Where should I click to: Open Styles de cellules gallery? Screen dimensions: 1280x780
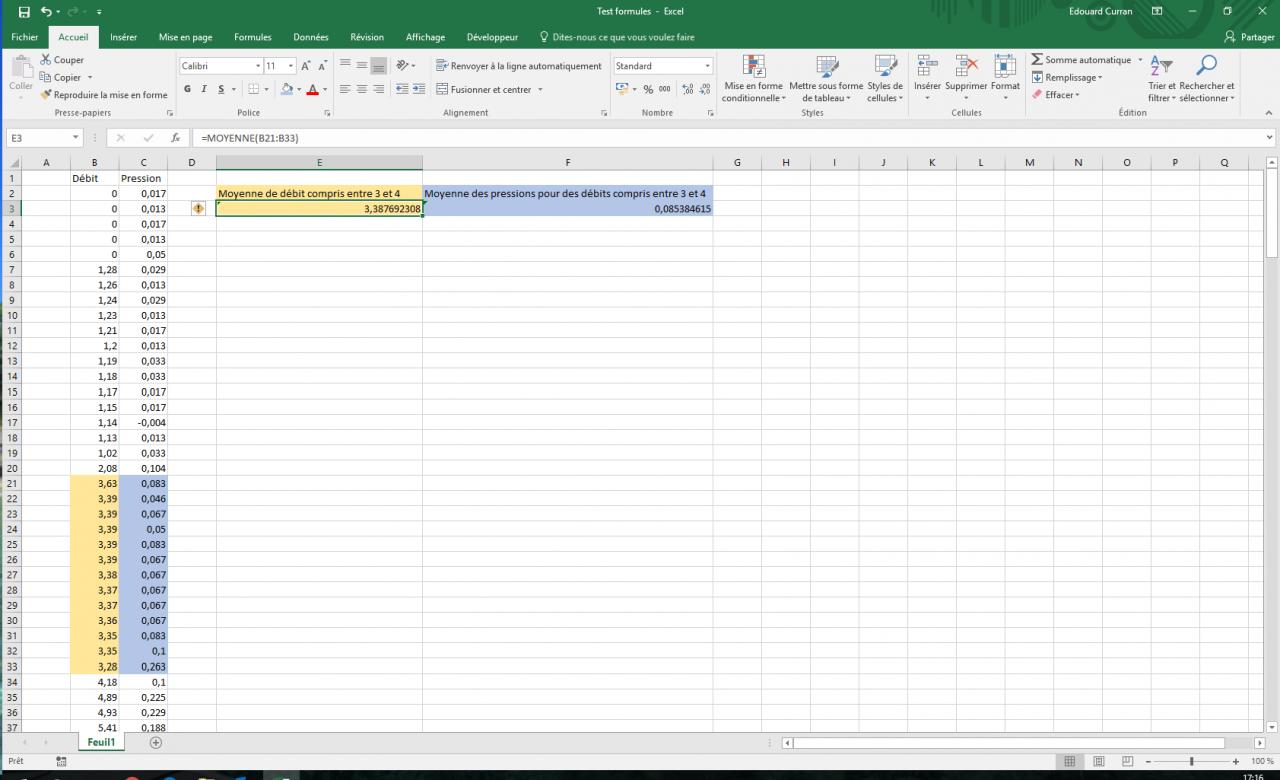[x=885, y=79]
